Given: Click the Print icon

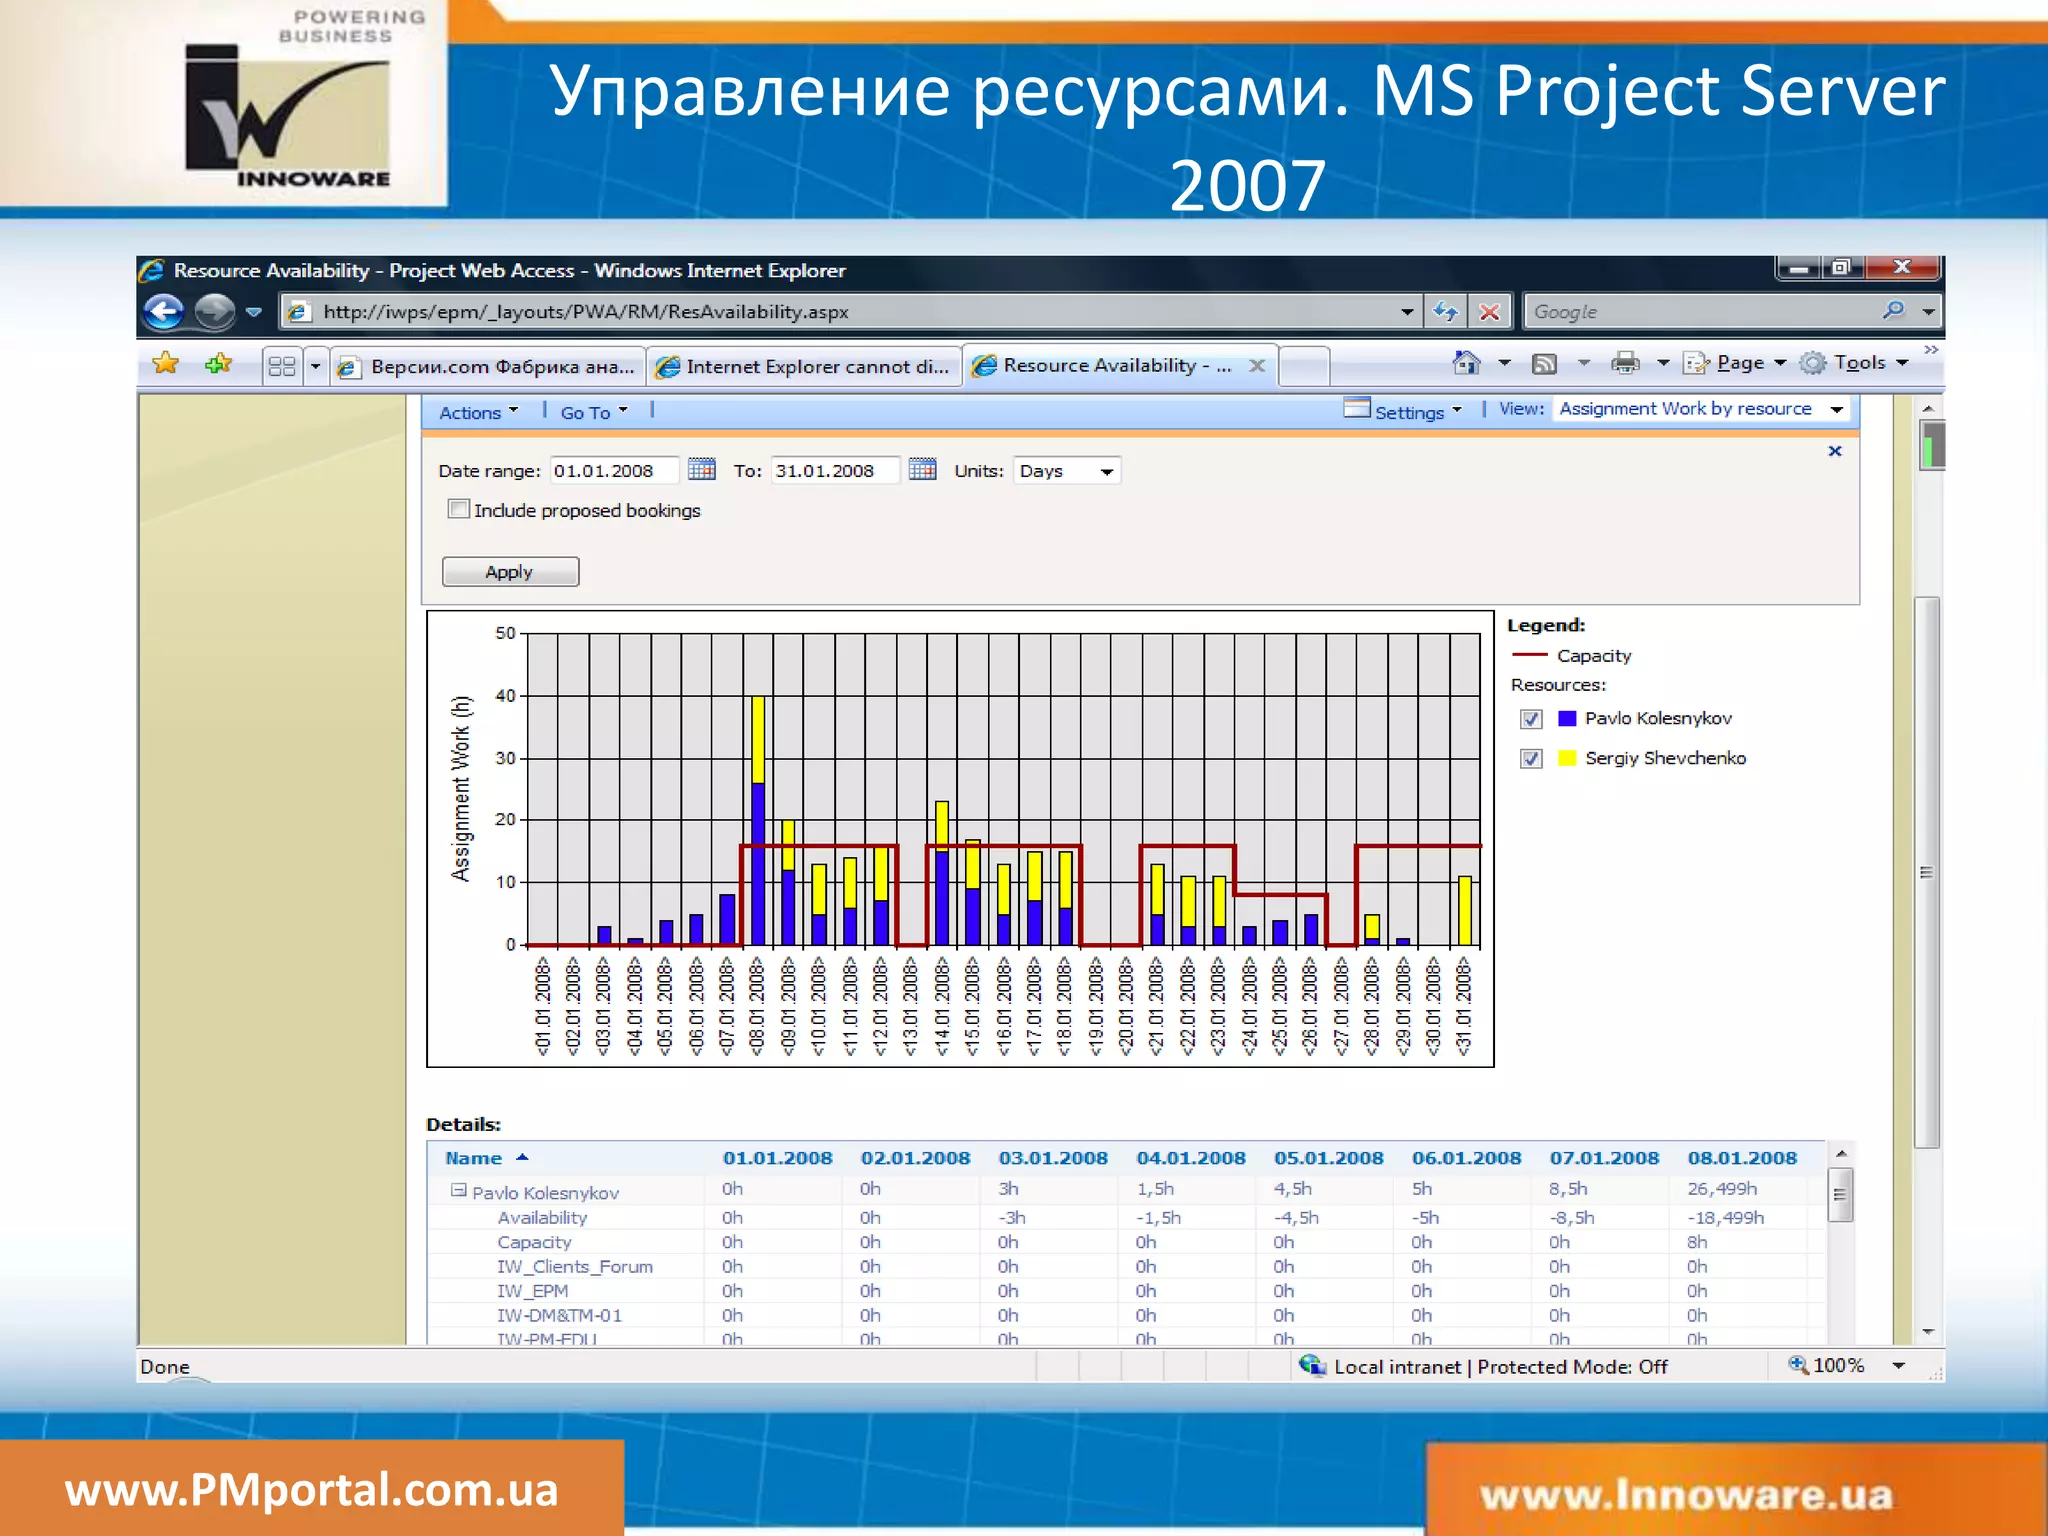Looking at the screenshot, I should [1625, 363].
